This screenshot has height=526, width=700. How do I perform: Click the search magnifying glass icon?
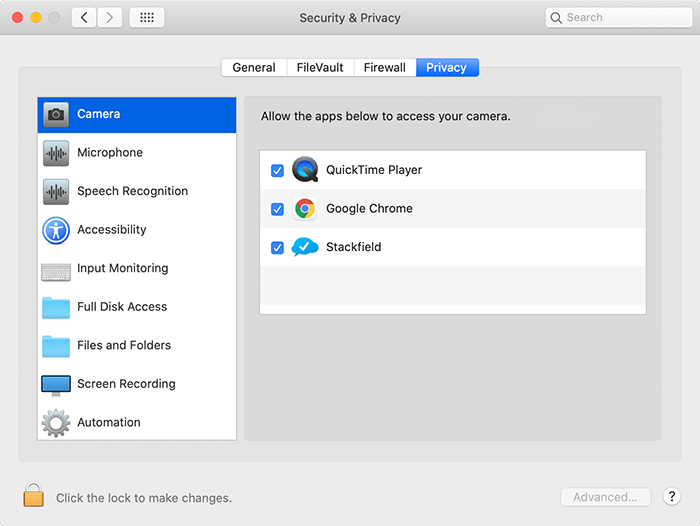(x=556, y=18)
